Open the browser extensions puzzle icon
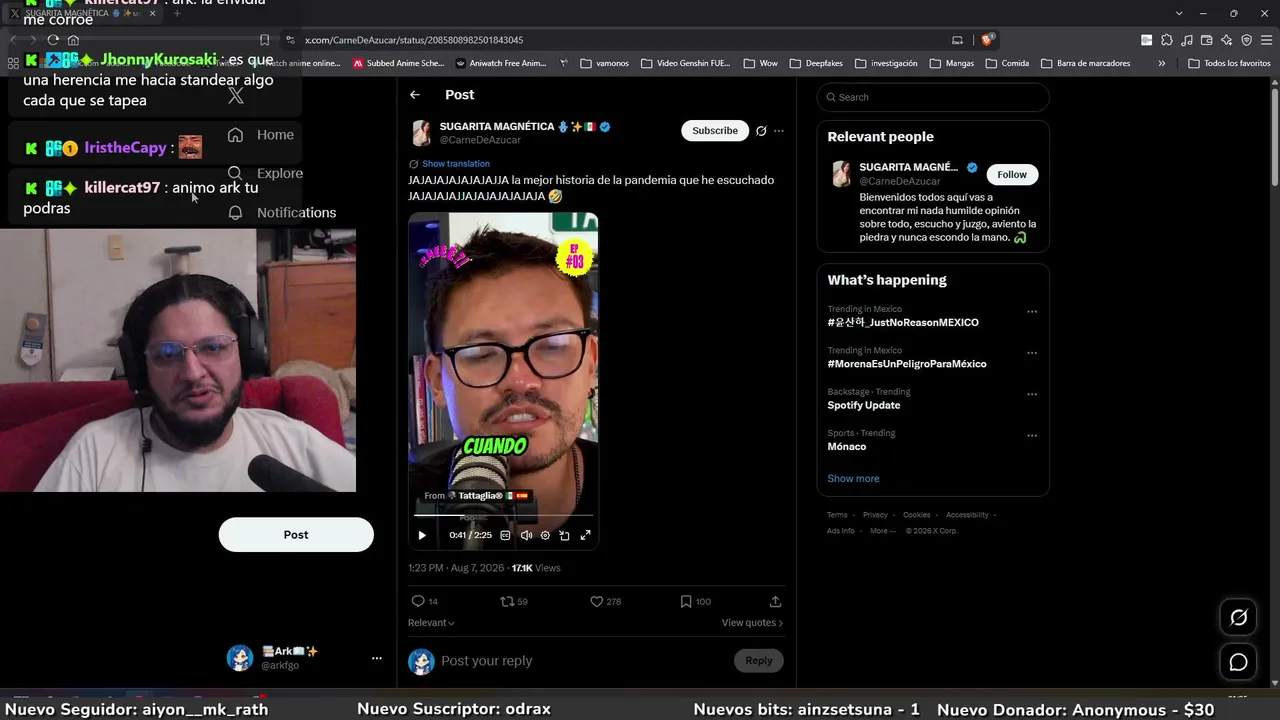Viewport: 1280px width, 720px height. click(x=1166, y=40)
